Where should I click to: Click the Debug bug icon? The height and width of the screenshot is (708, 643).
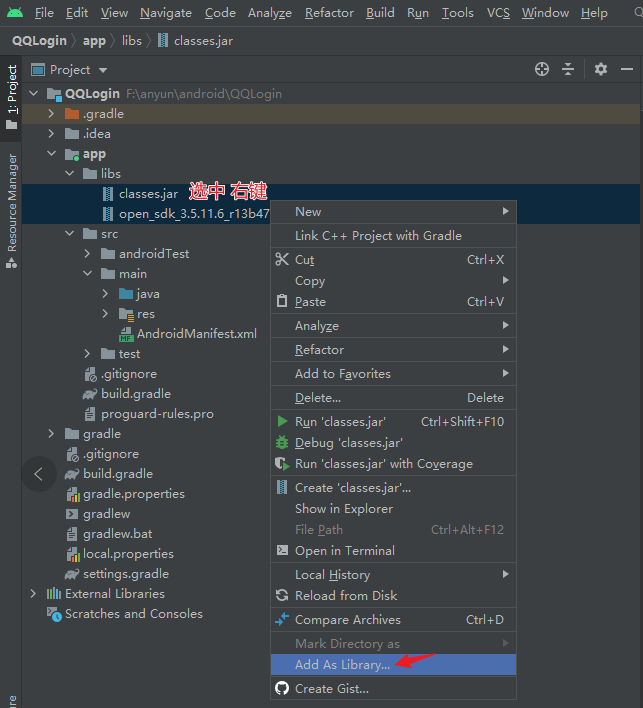[282, 442]
